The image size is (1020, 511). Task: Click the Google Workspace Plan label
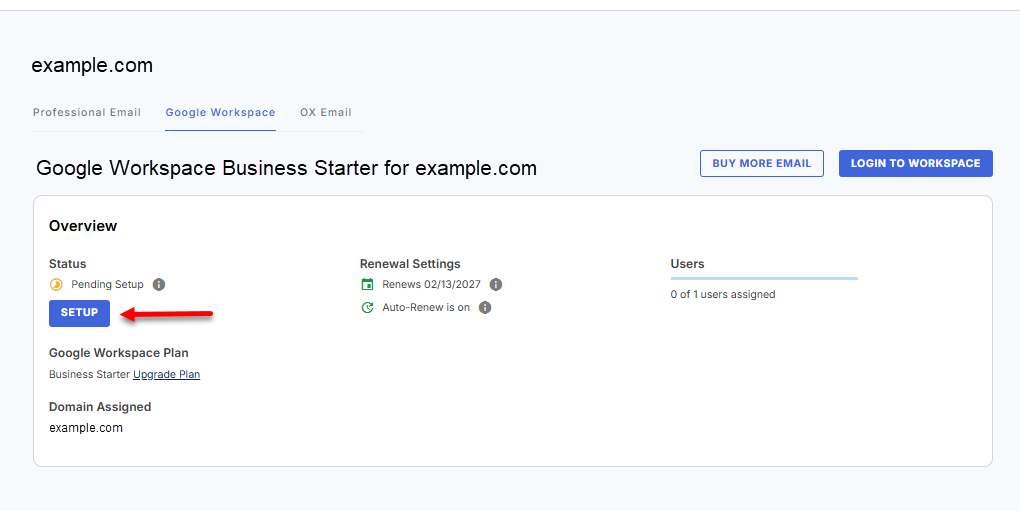(x=118, y=353)
